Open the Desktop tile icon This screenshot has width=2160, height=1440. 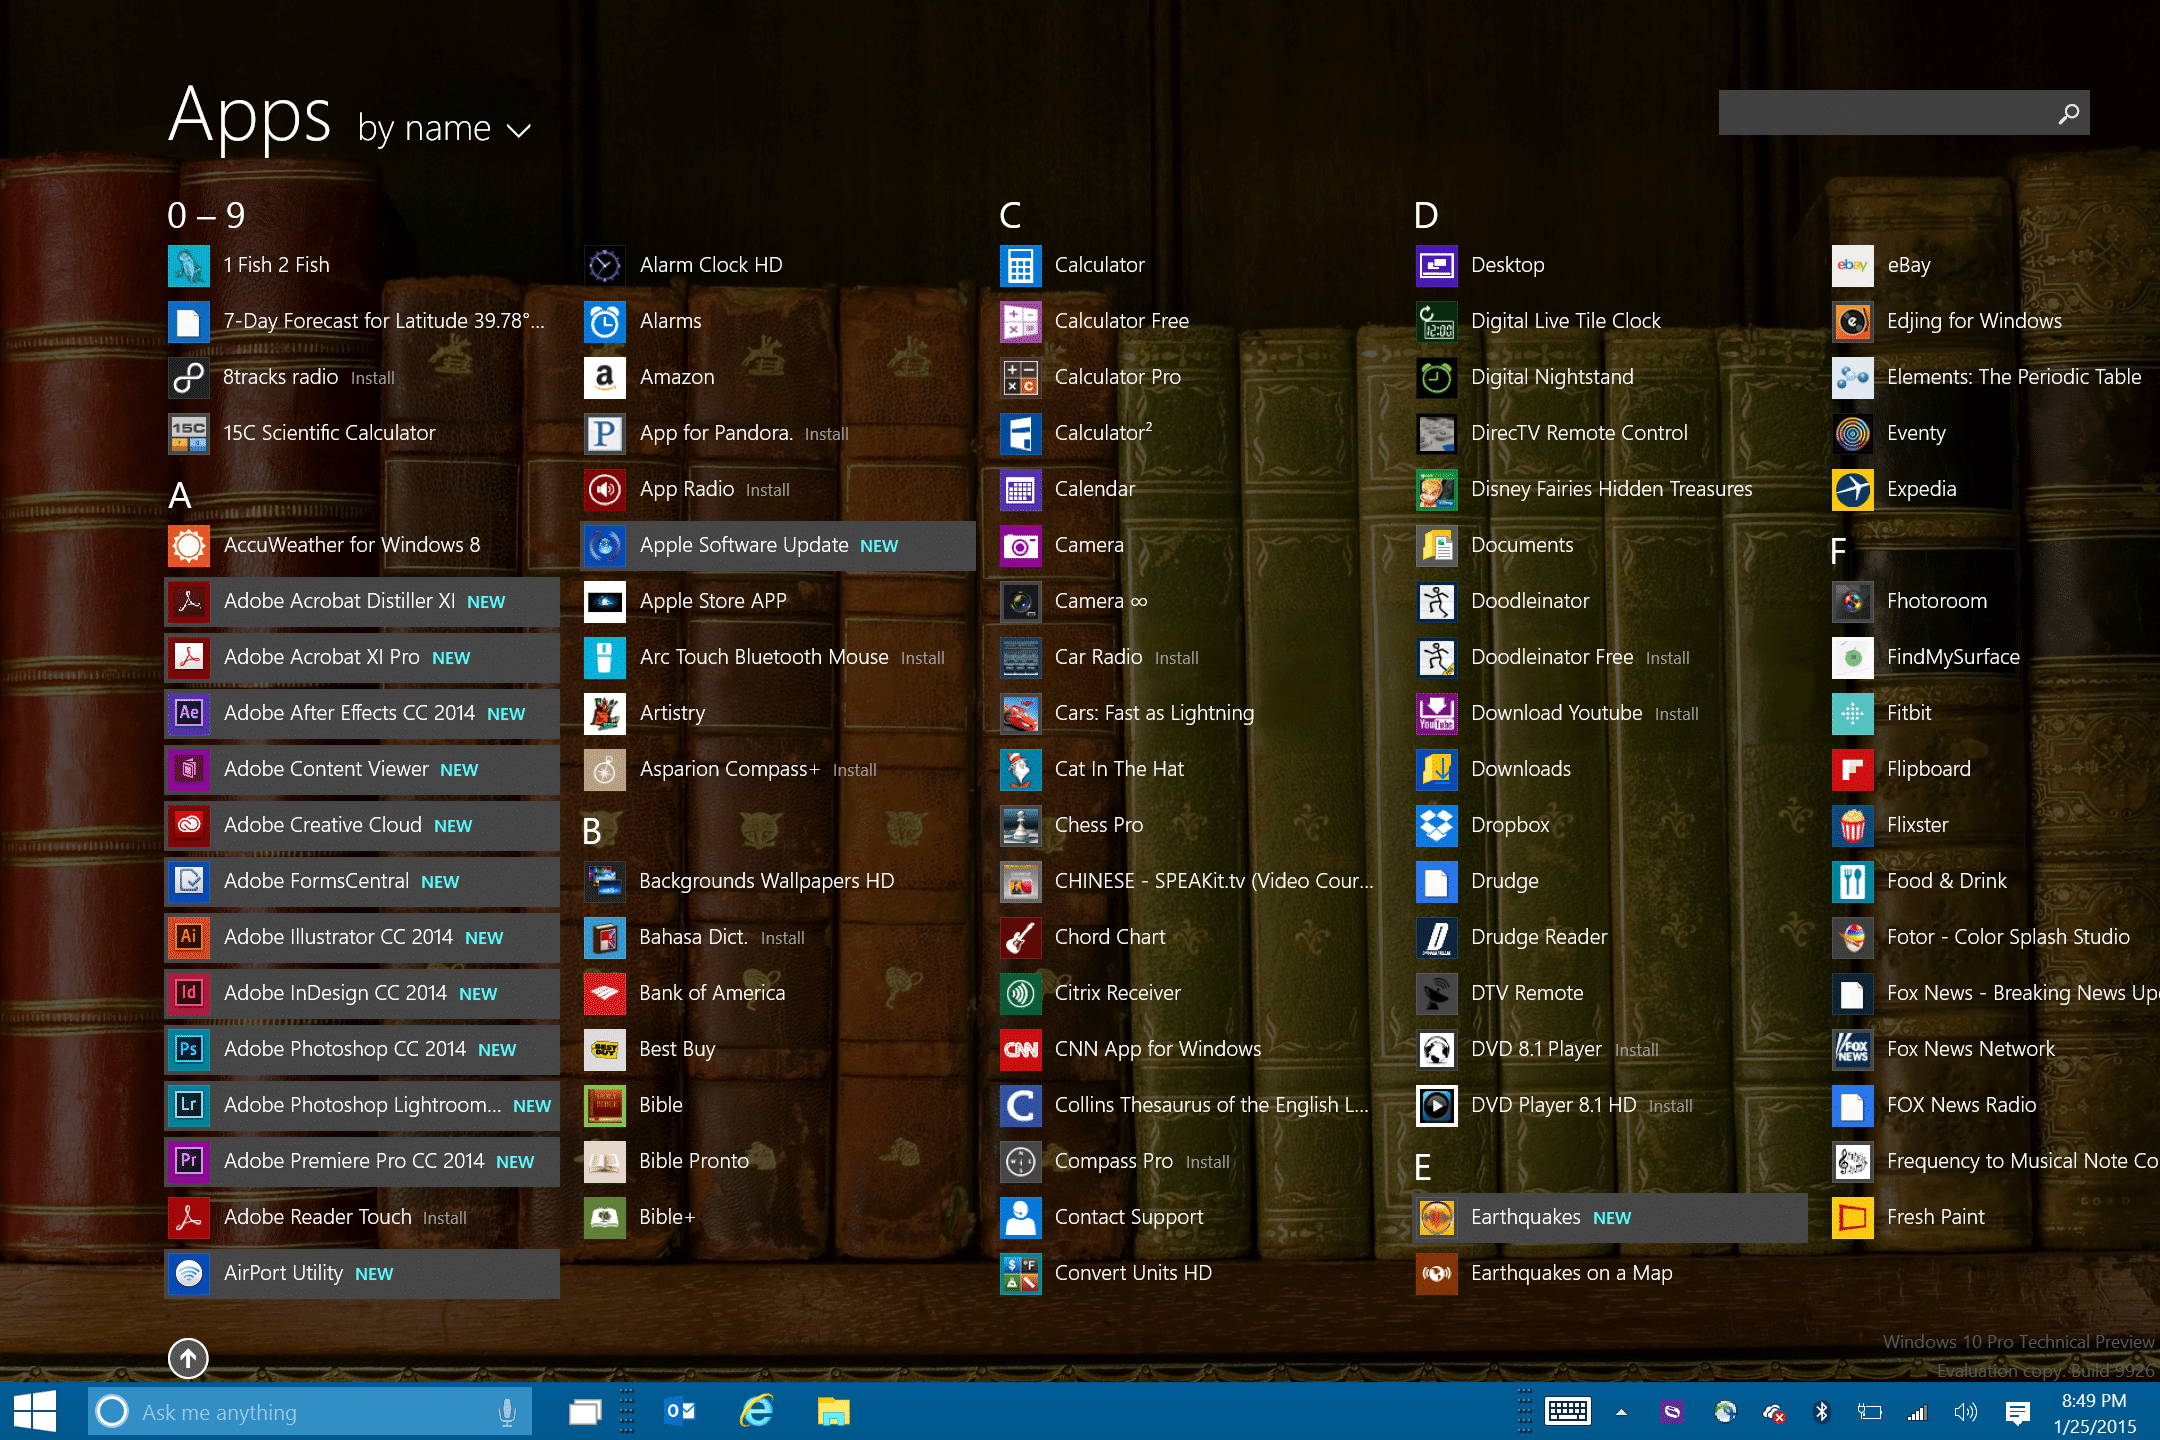click(x=1437, y=265)
